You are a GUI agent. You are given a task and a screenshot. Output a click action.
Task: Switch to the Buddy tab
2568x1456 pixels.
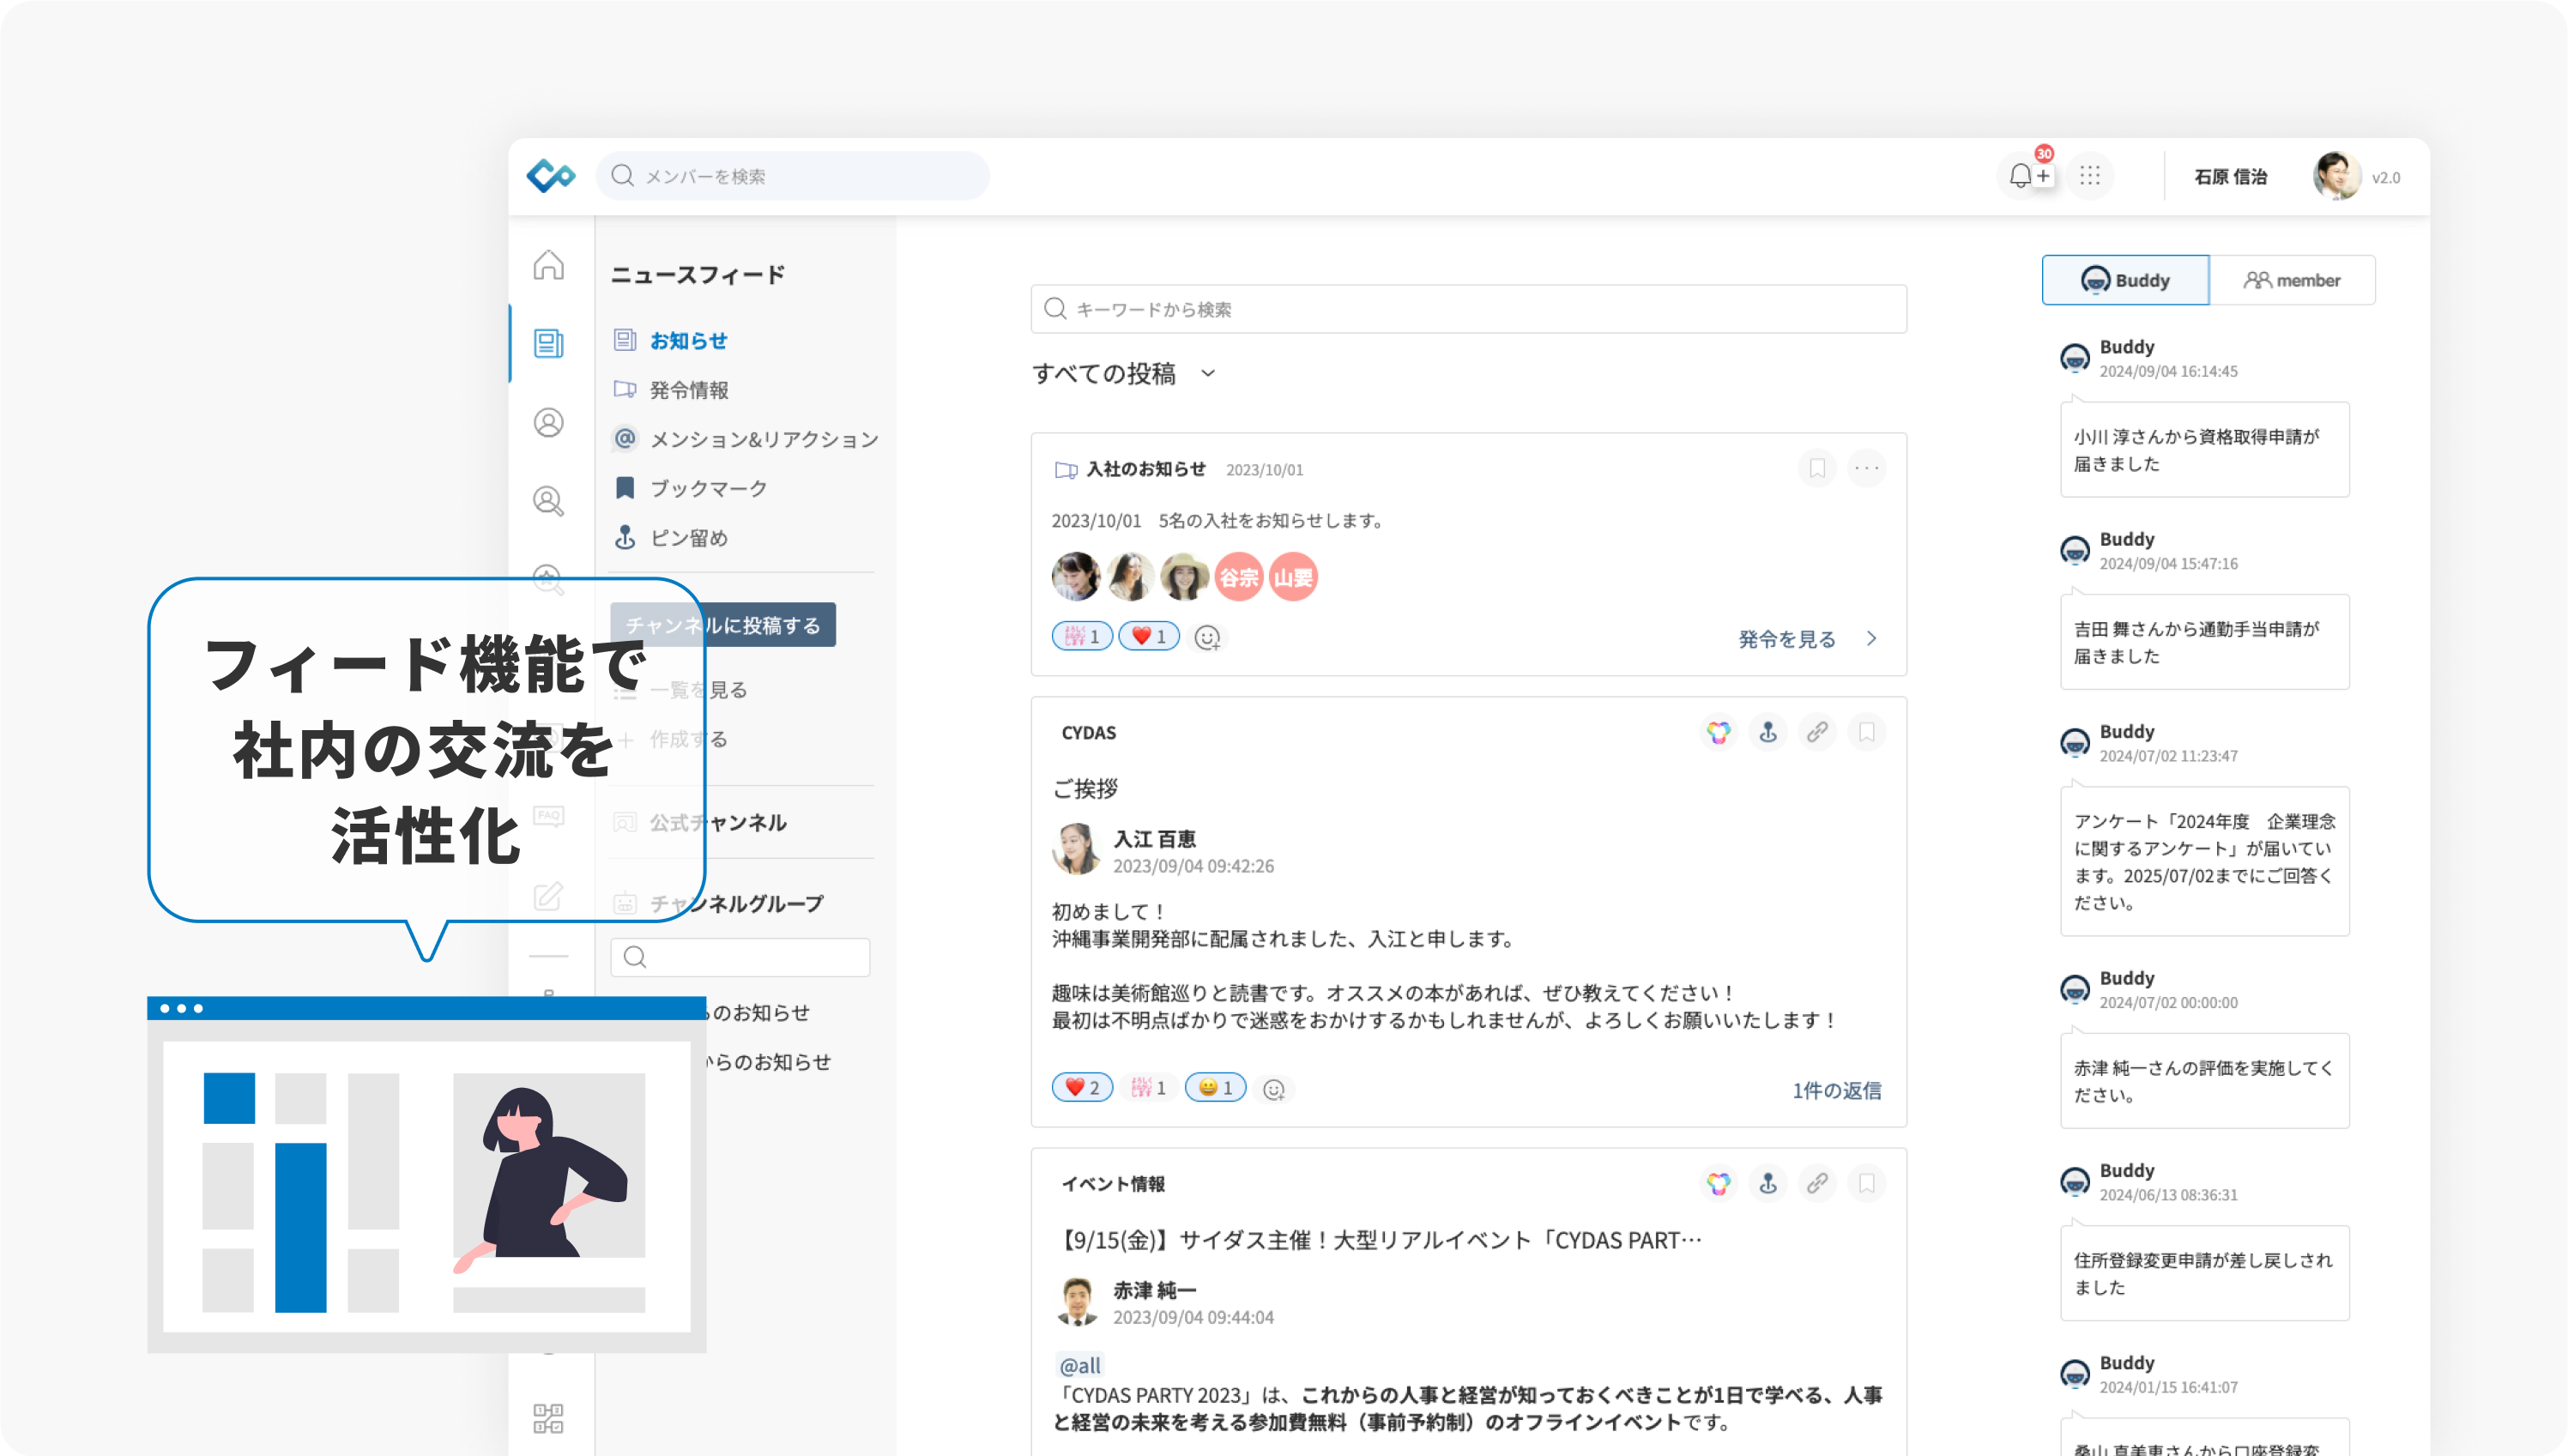[2125, 280]
